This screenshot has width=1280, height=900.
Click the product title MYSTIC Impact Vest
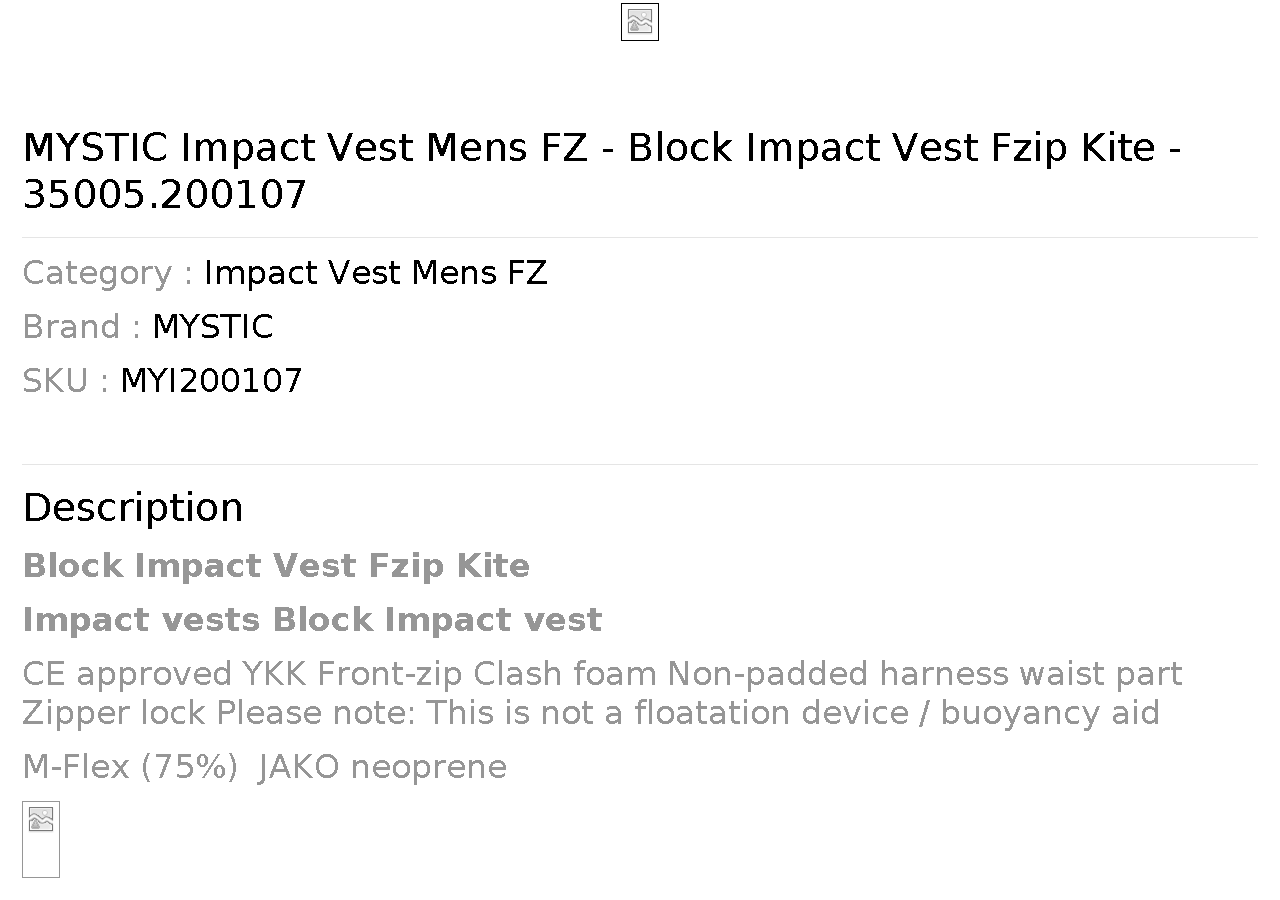tap(602, 170)
